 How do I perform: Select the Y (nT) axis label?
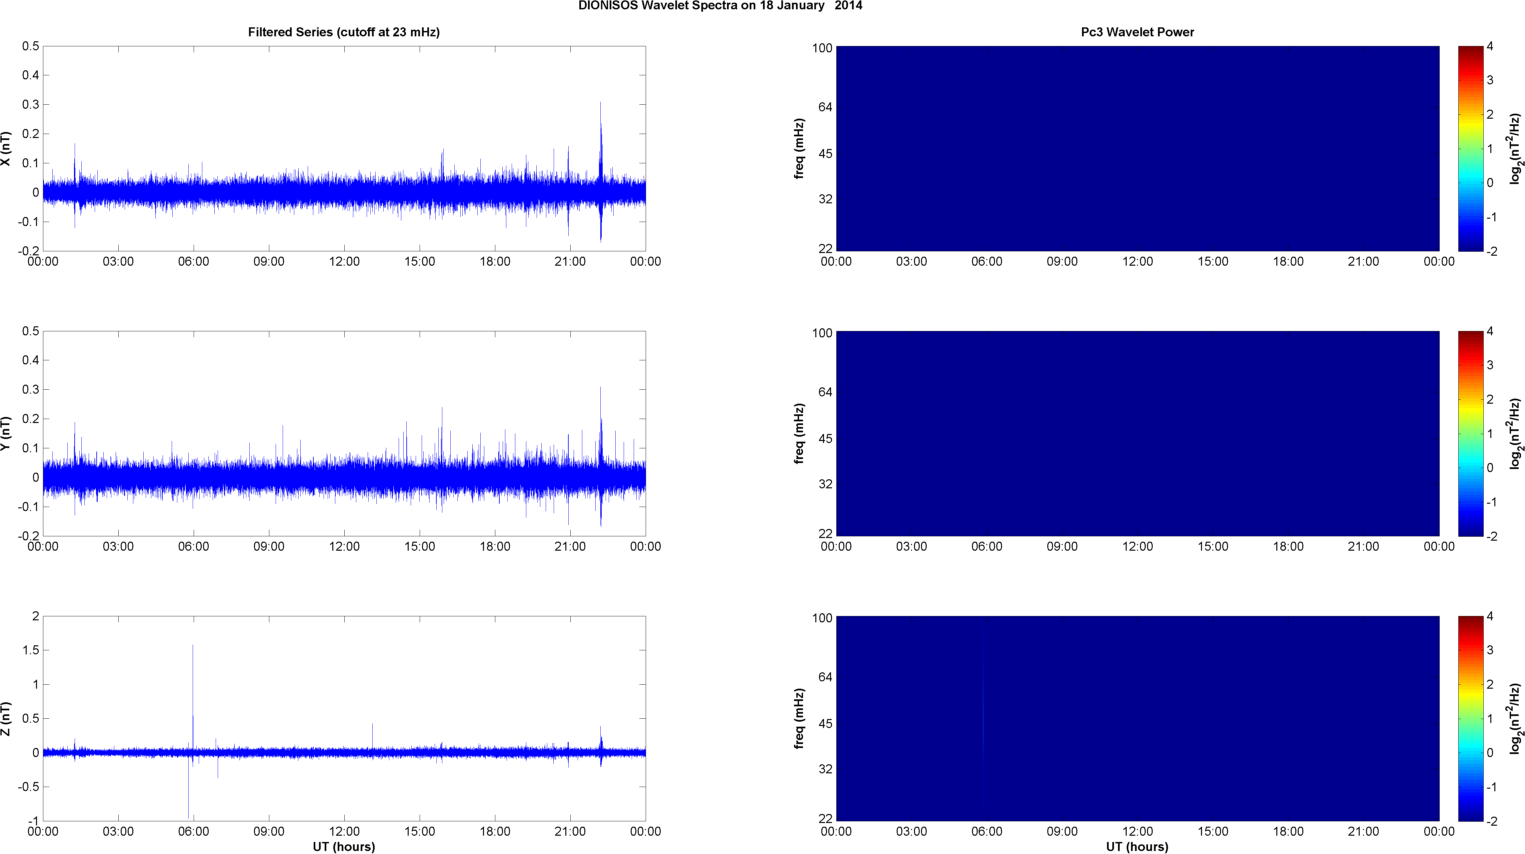pyautogui.click(x=7, y=434)
